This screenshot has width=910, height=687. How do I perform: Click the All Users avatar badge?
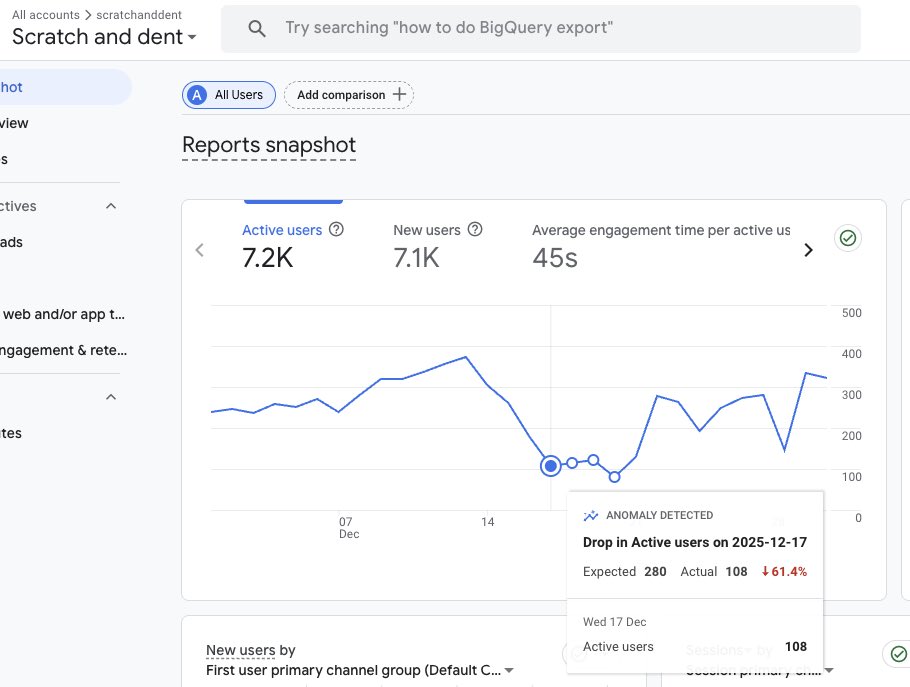pos(197,95)
